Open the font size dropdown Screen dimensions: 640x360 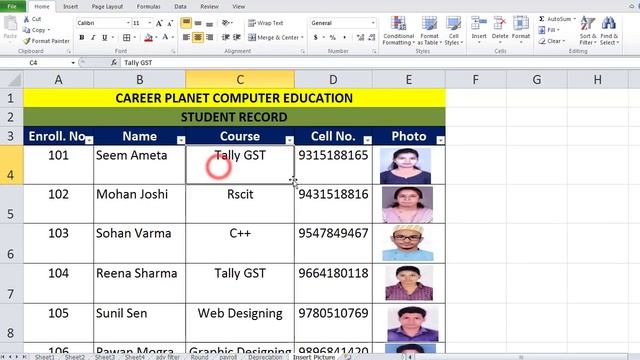pyautogui.click(x=149, y=23)
